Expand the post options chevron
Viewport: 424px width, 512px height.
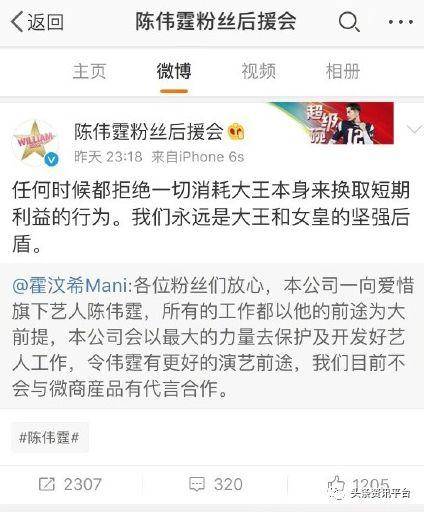(x=414, y=130)
